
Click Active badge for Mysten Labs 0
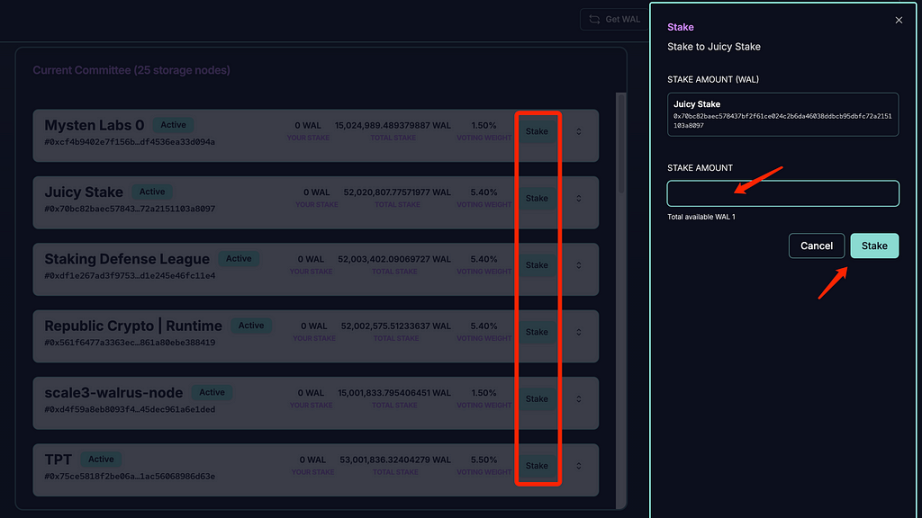coord(173,125)
